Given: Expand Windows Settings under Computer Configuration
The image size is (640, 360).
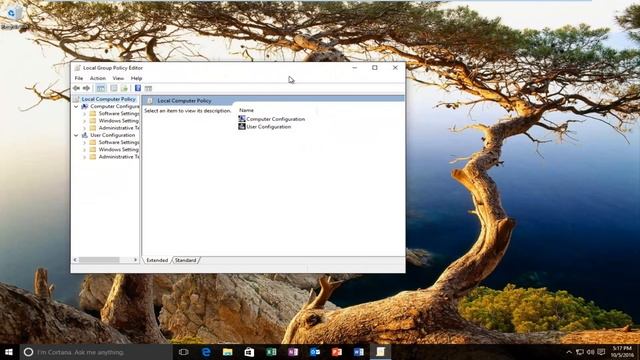Looking at the screenshot, I should coord(84,121).
